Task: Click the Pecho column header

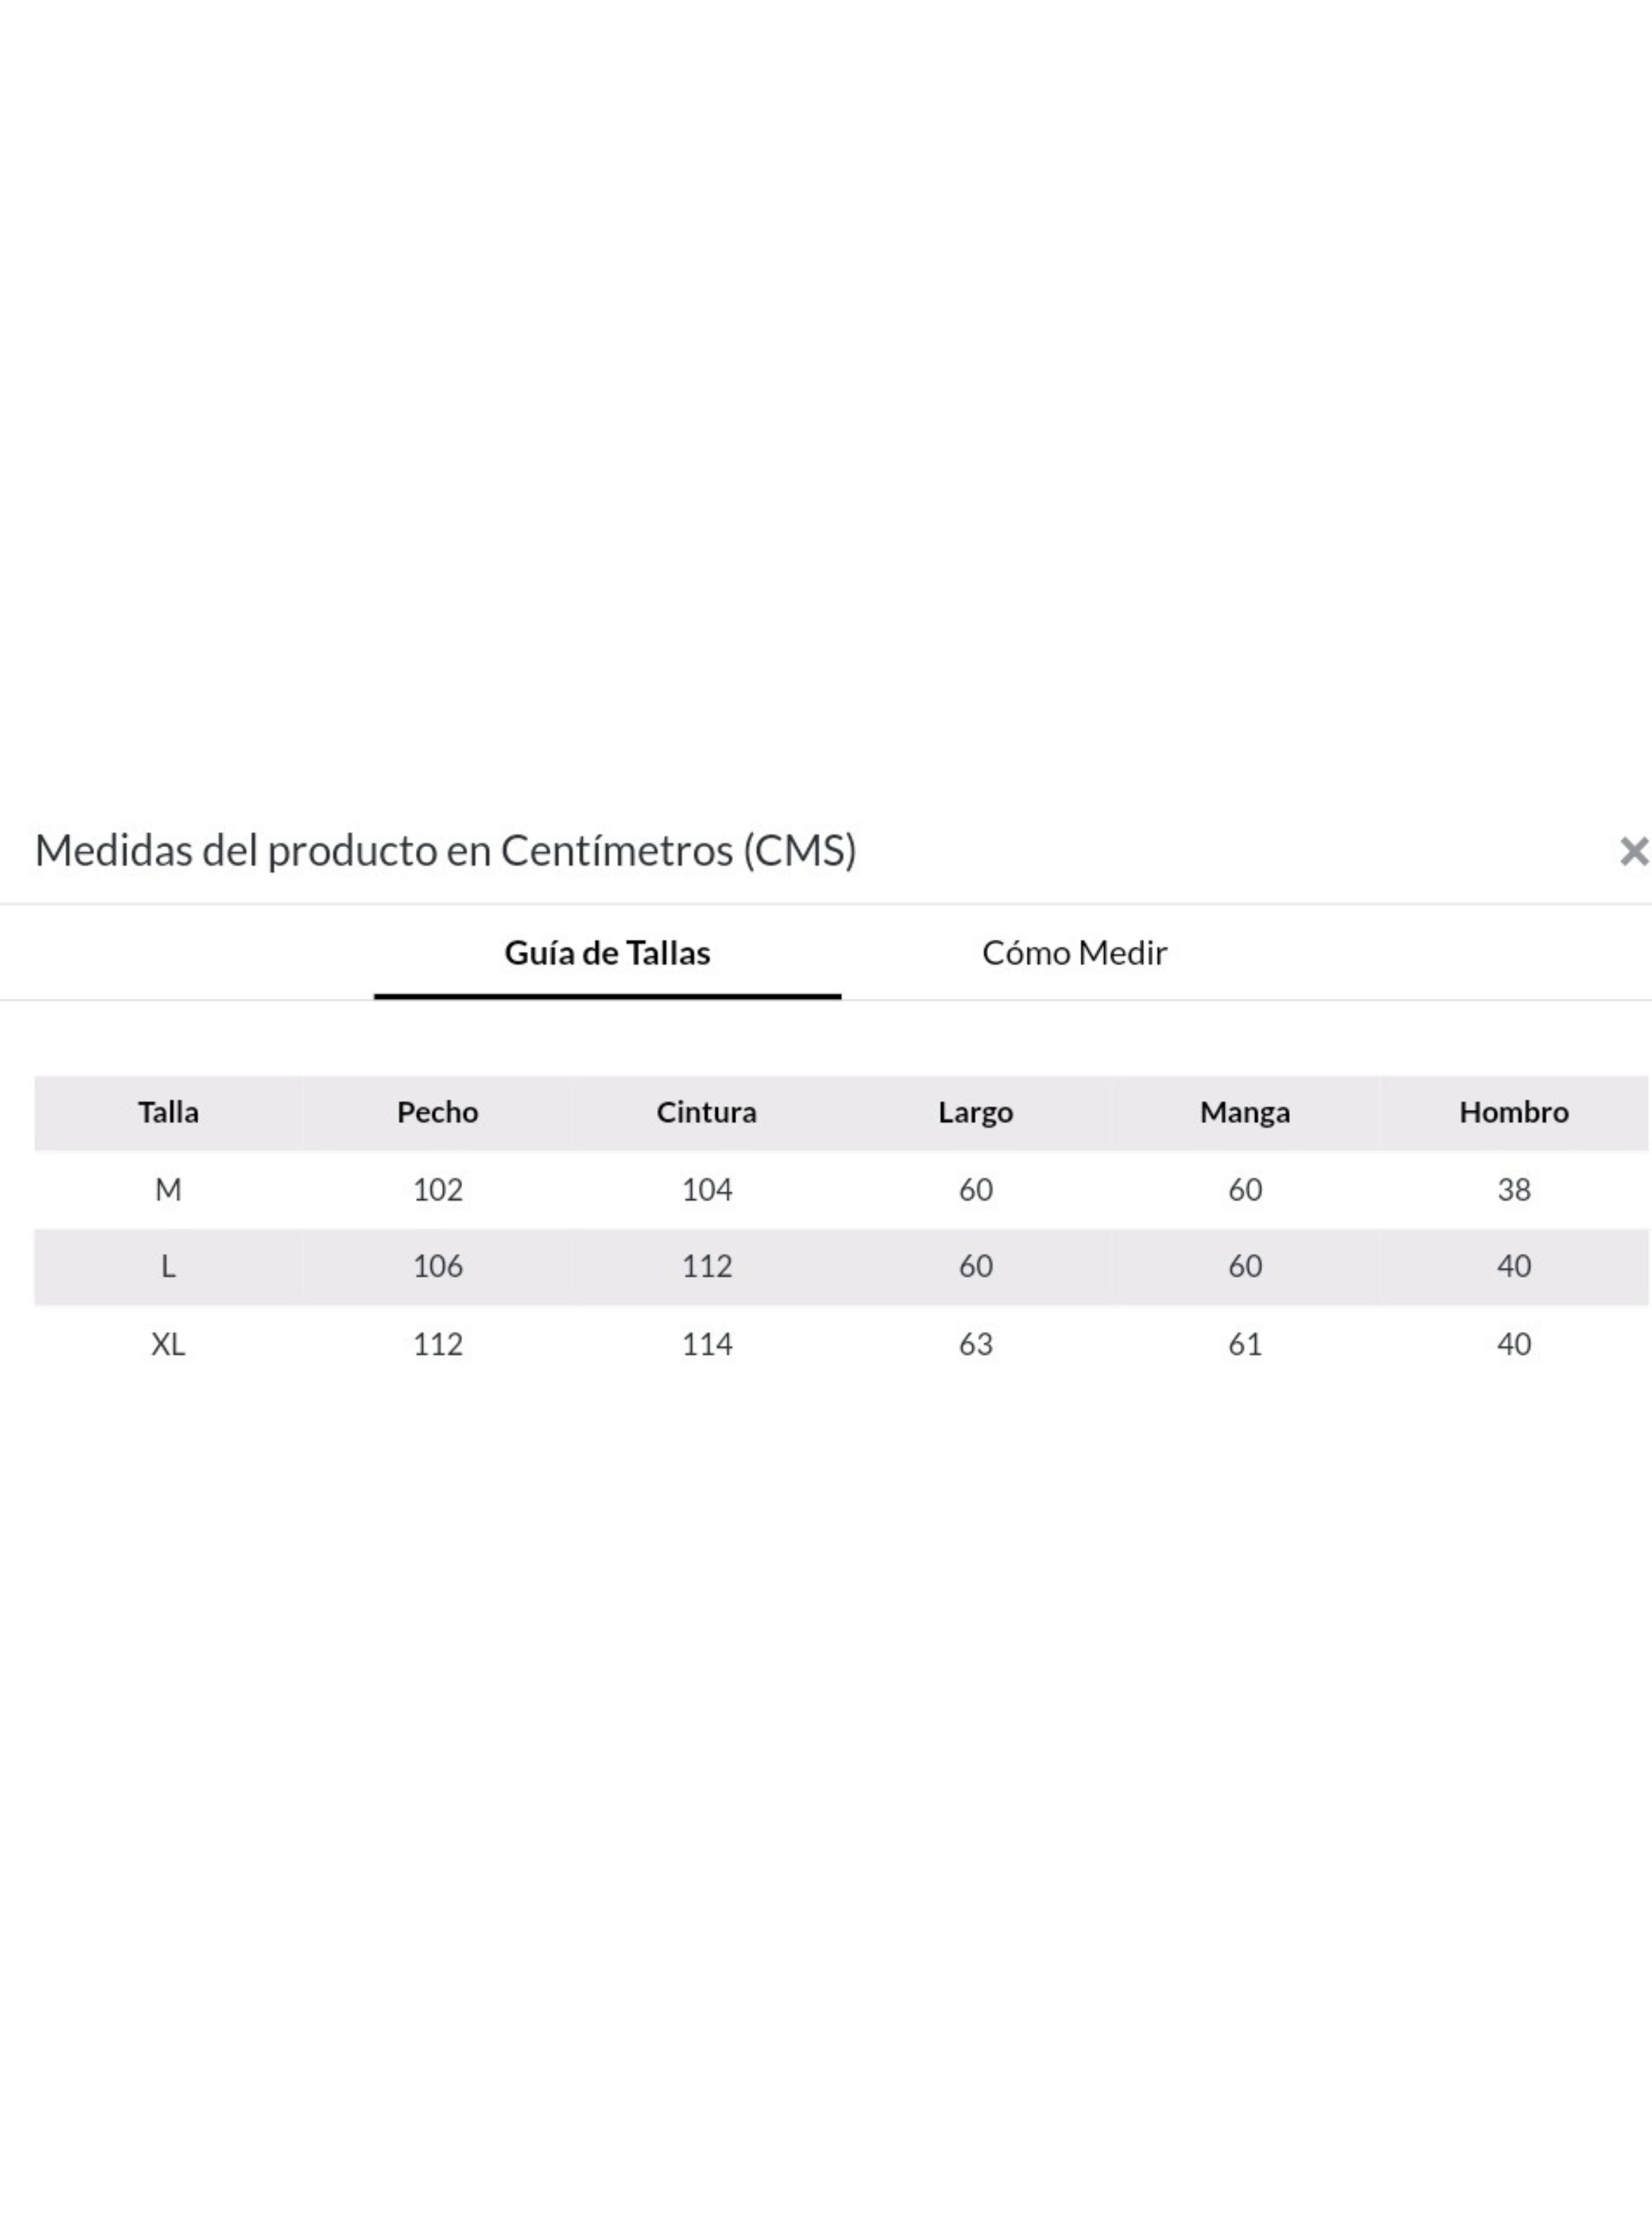Action: (437, 1112)
